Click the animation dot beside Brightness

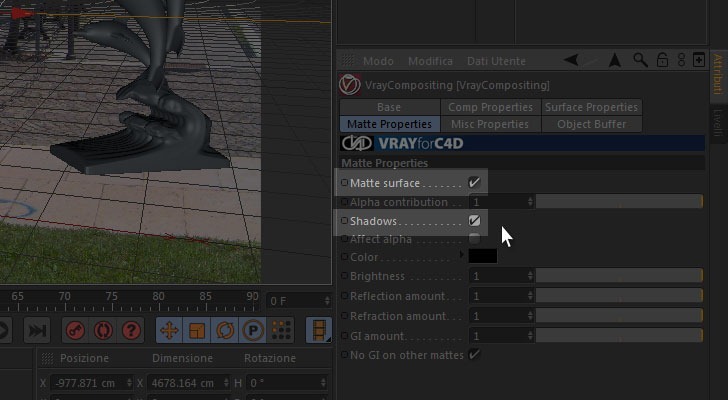pyautogui.click(x=344, y=276)
